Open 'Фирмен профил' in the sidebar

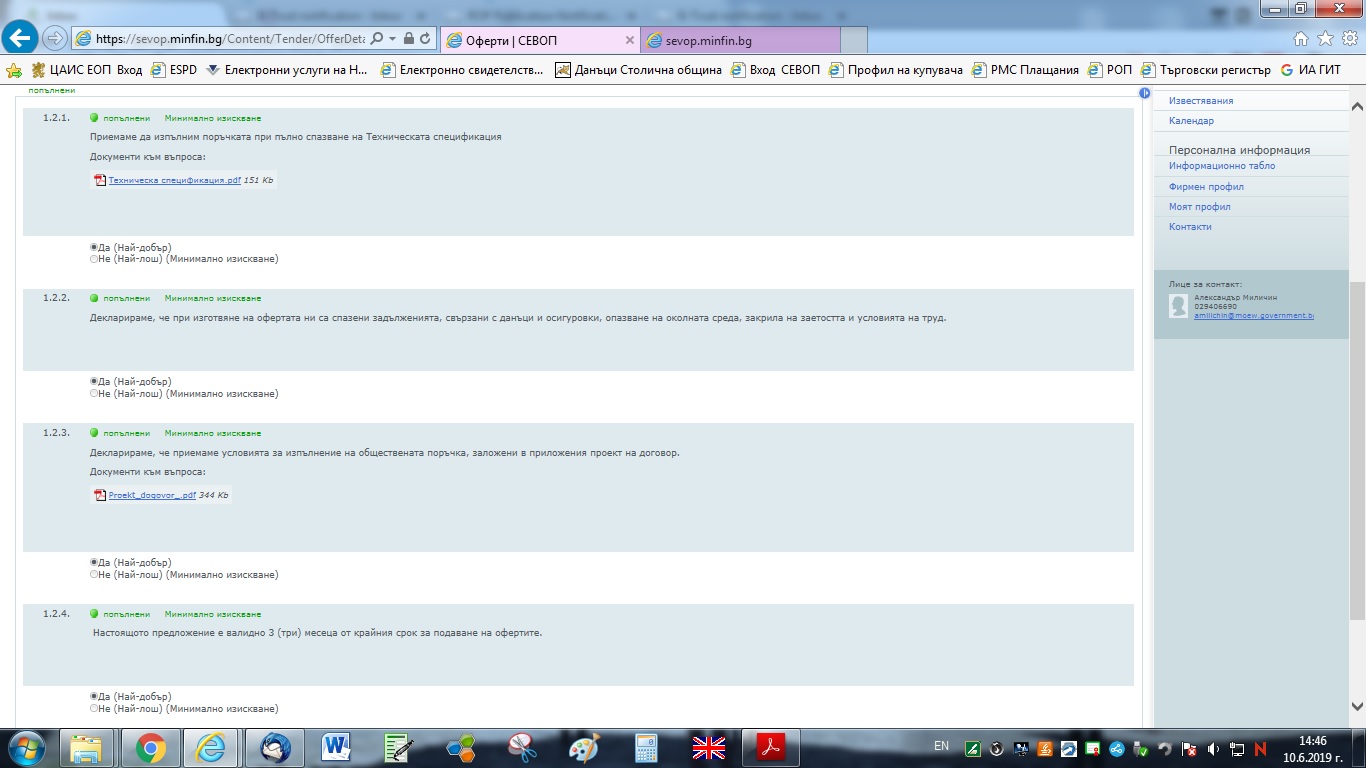(x=1206, y=187)
